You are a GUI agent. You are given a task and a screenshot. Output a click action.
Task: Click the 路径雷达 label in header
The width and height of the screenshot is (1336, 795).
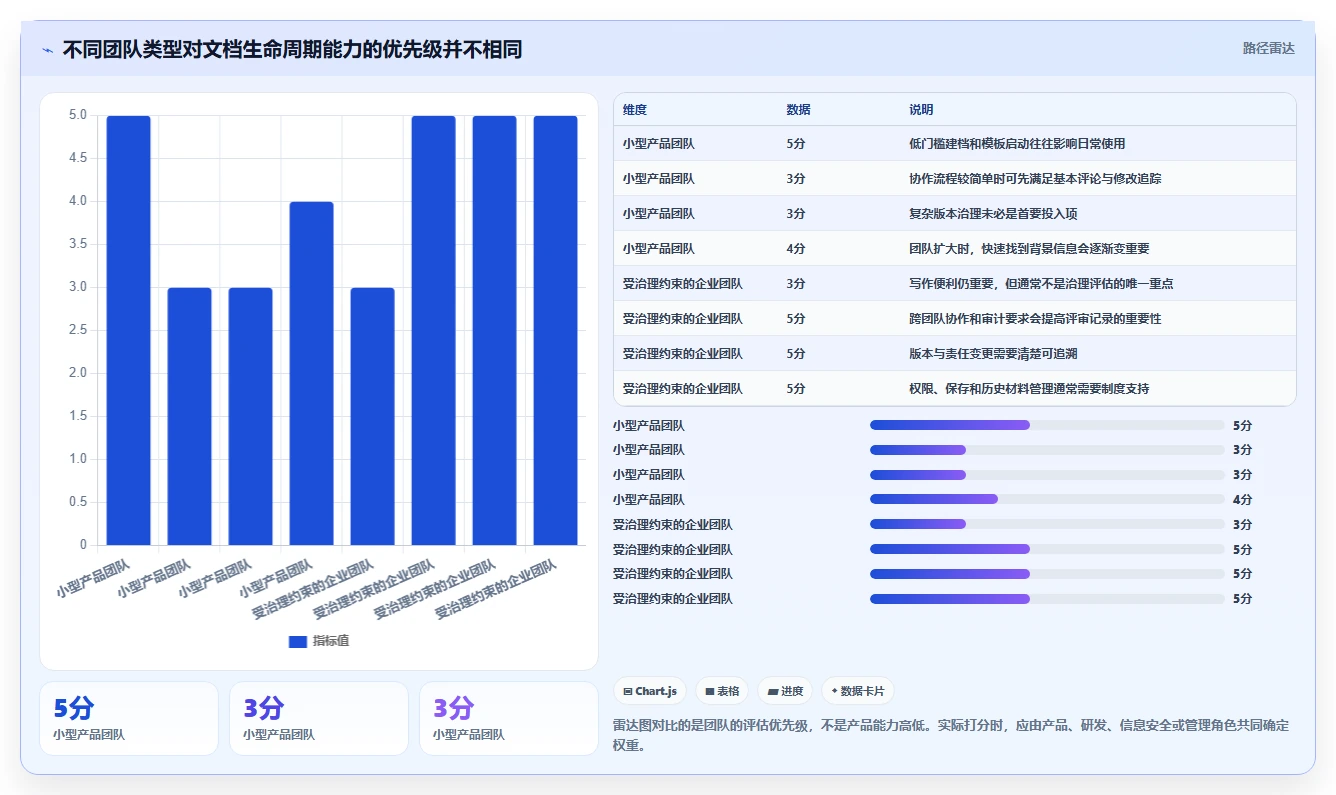pyautogui.click(x=1269, y=48)
